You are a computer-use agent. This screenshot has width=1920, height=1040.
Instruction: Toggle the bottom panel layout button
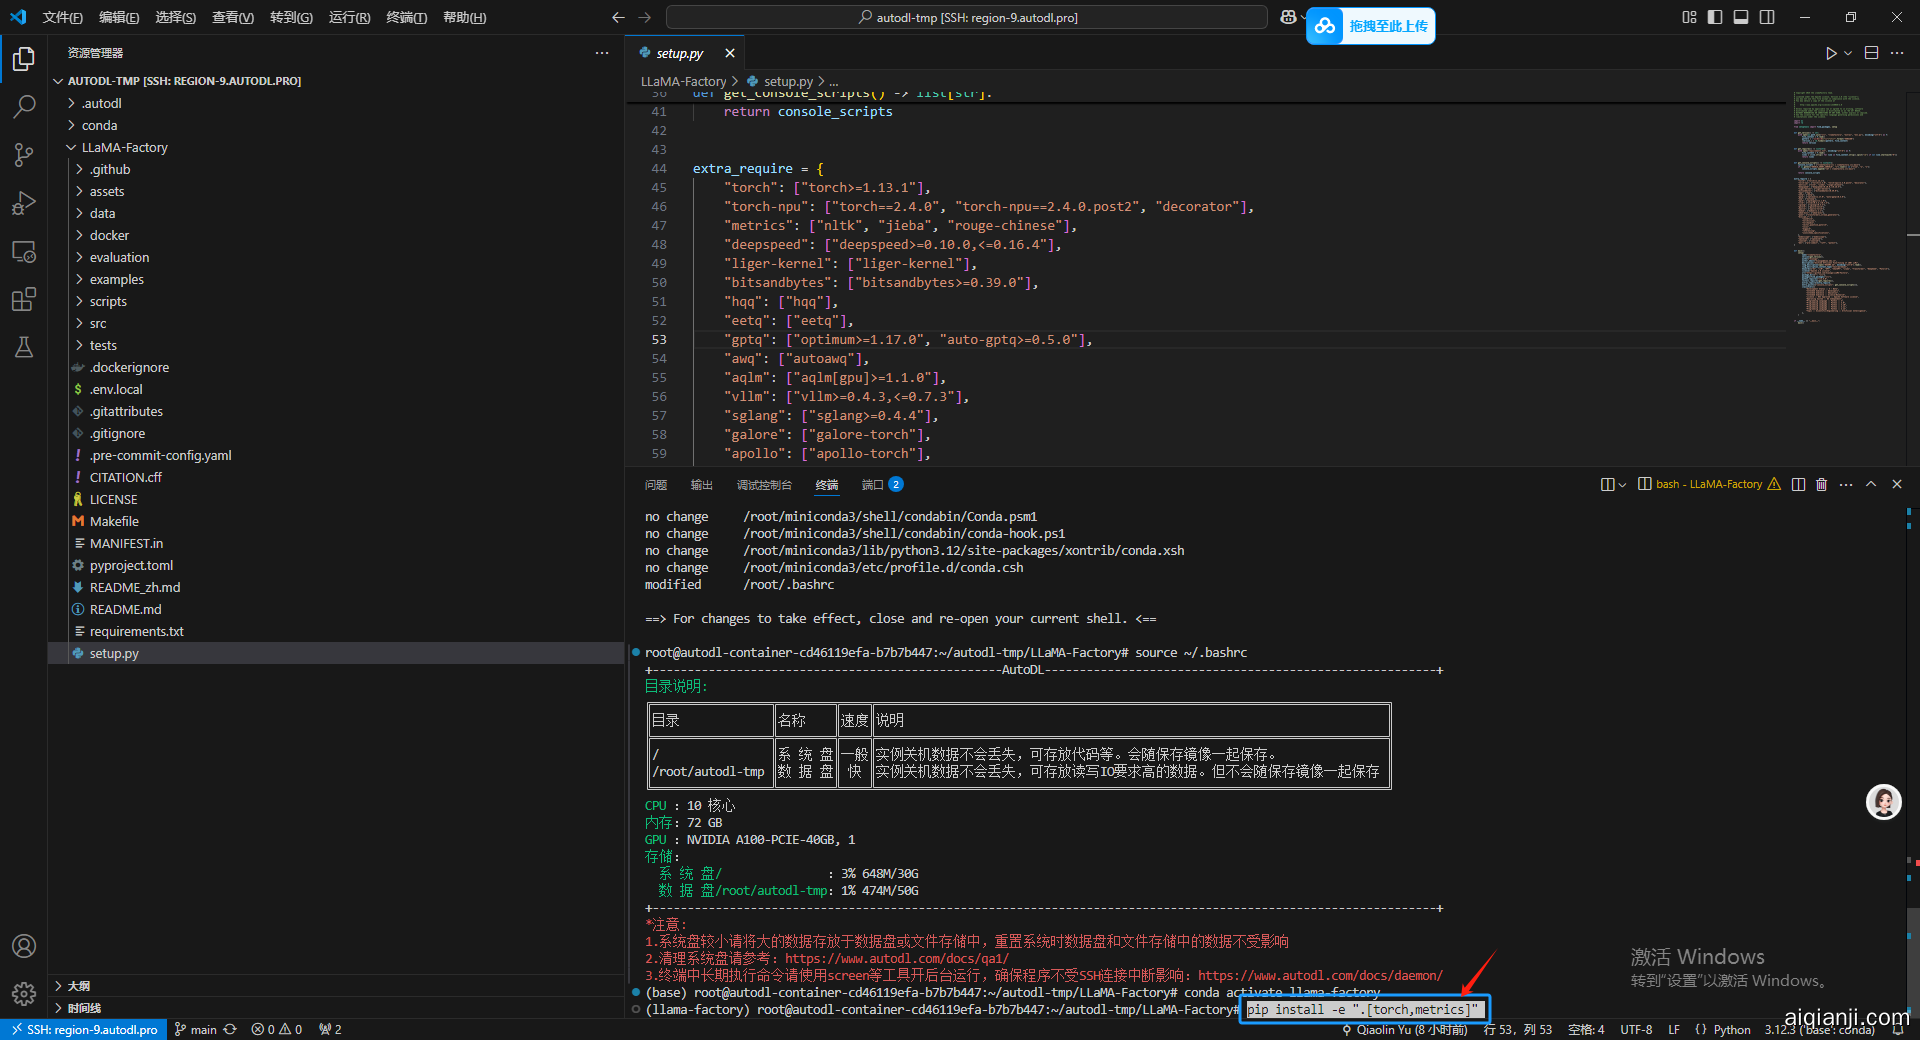coord(1741,17)
